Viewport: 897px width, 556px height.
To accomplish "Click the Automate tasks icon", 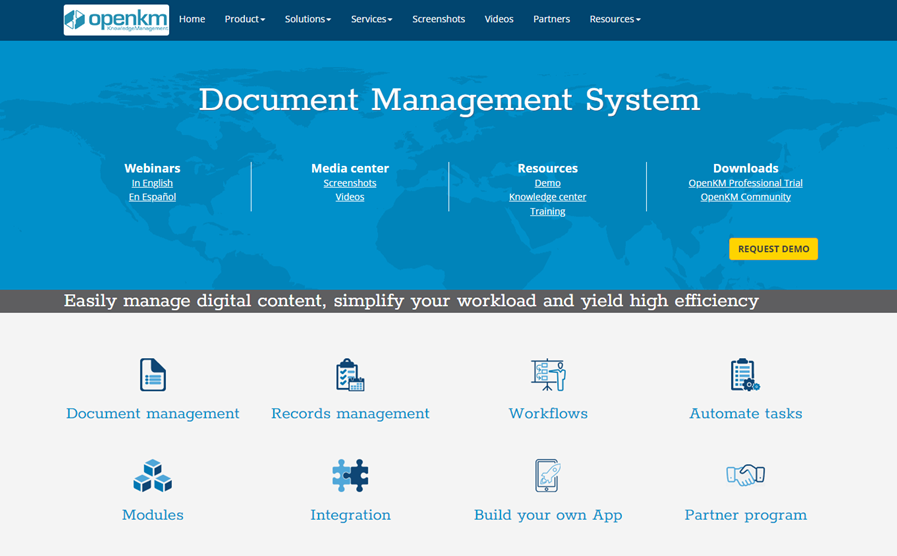I will pyautogui.click(x=745, y=375).
